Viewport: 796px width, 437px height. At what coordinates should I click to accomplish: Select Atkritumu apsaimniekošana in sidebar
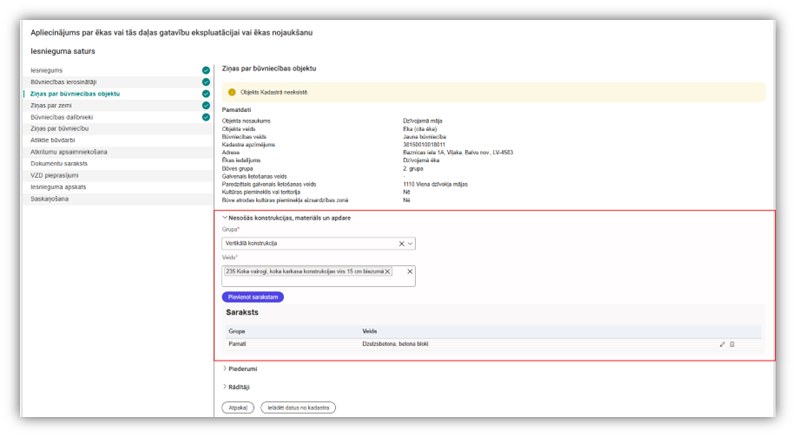pyautogui.click(x=69, y=152)
